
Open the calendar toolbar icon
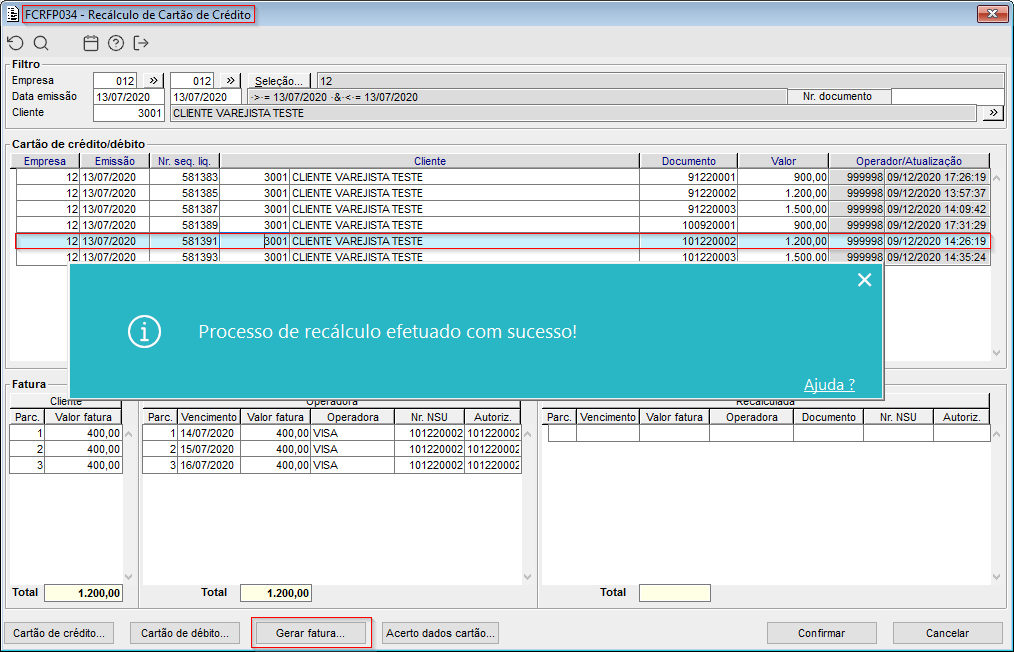tap(91, 43)
